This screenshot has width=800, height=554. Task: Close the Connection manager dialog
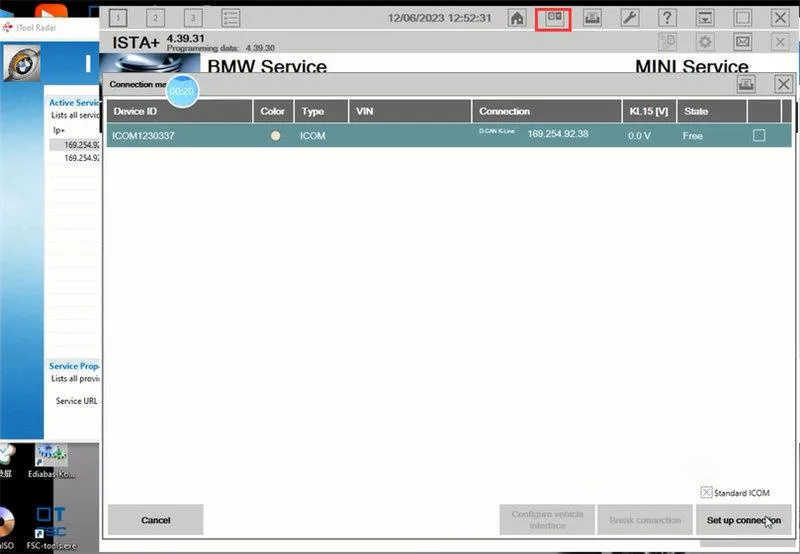pyautogui.click(x=783, y=84)
